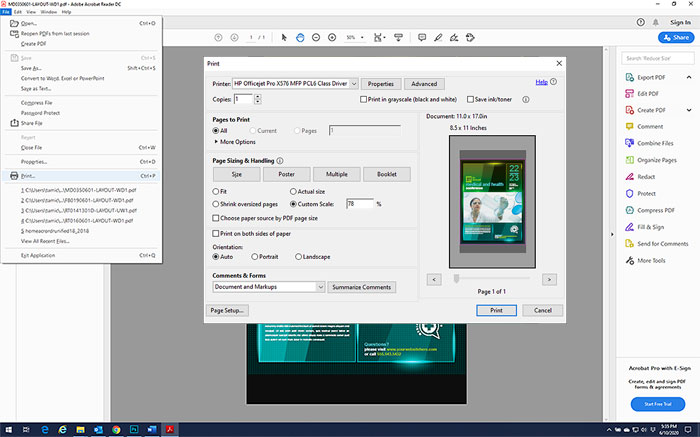700x437 pixels.
Task: Click the Windows Start button
Action: 8,429
